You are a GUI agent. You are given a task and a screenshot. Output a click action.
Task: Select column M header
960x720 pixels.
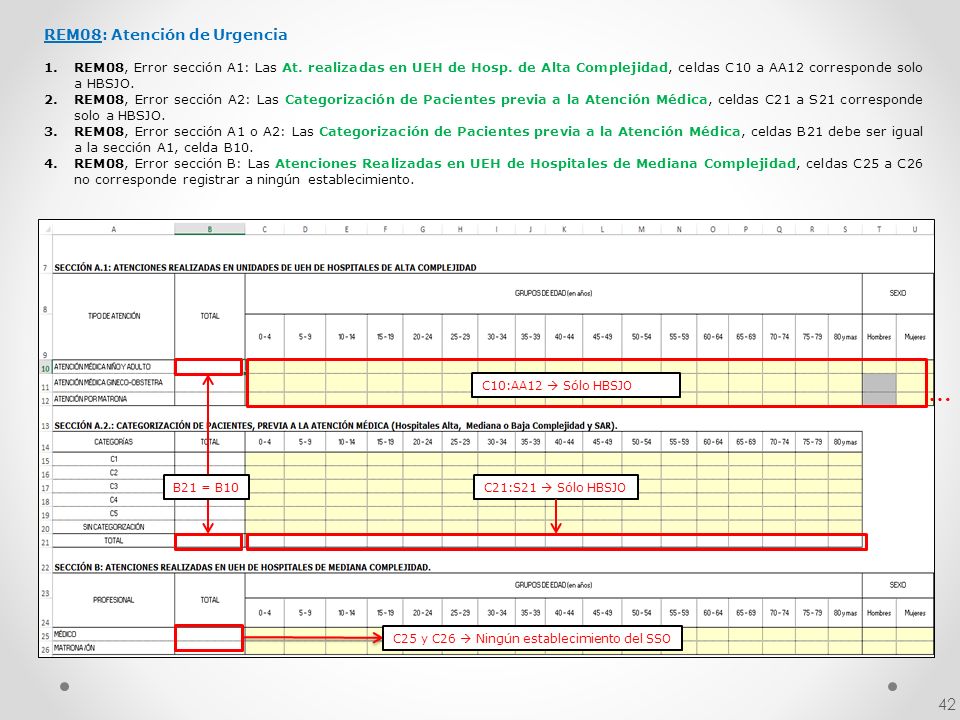(641, 230)
